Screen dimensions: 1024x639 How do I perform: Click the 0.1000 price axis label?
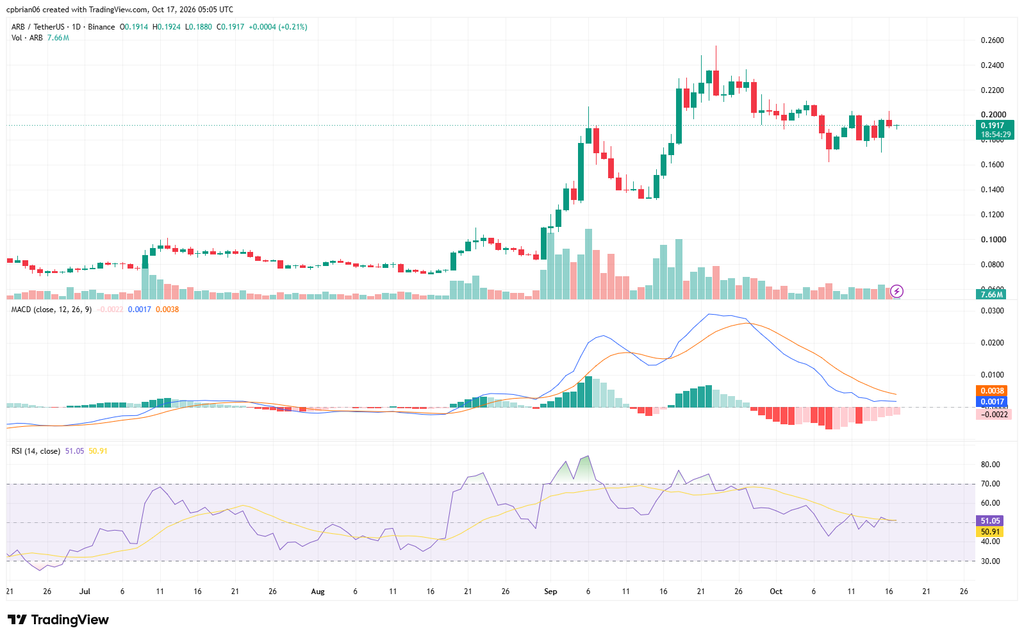(992, 240)
